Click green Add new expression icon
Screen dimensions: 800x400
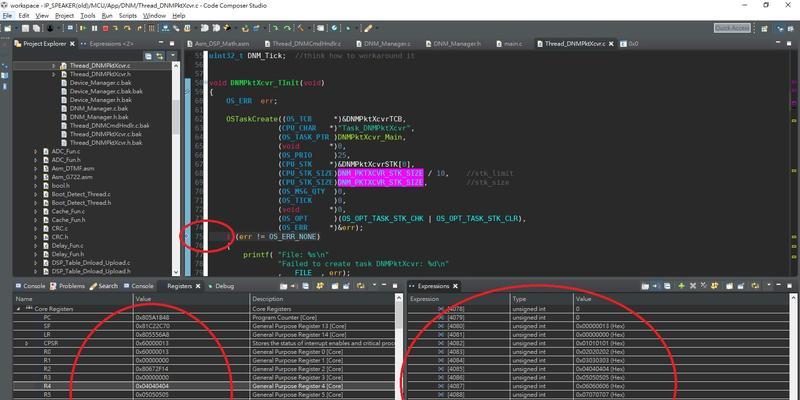click(681, 286)
